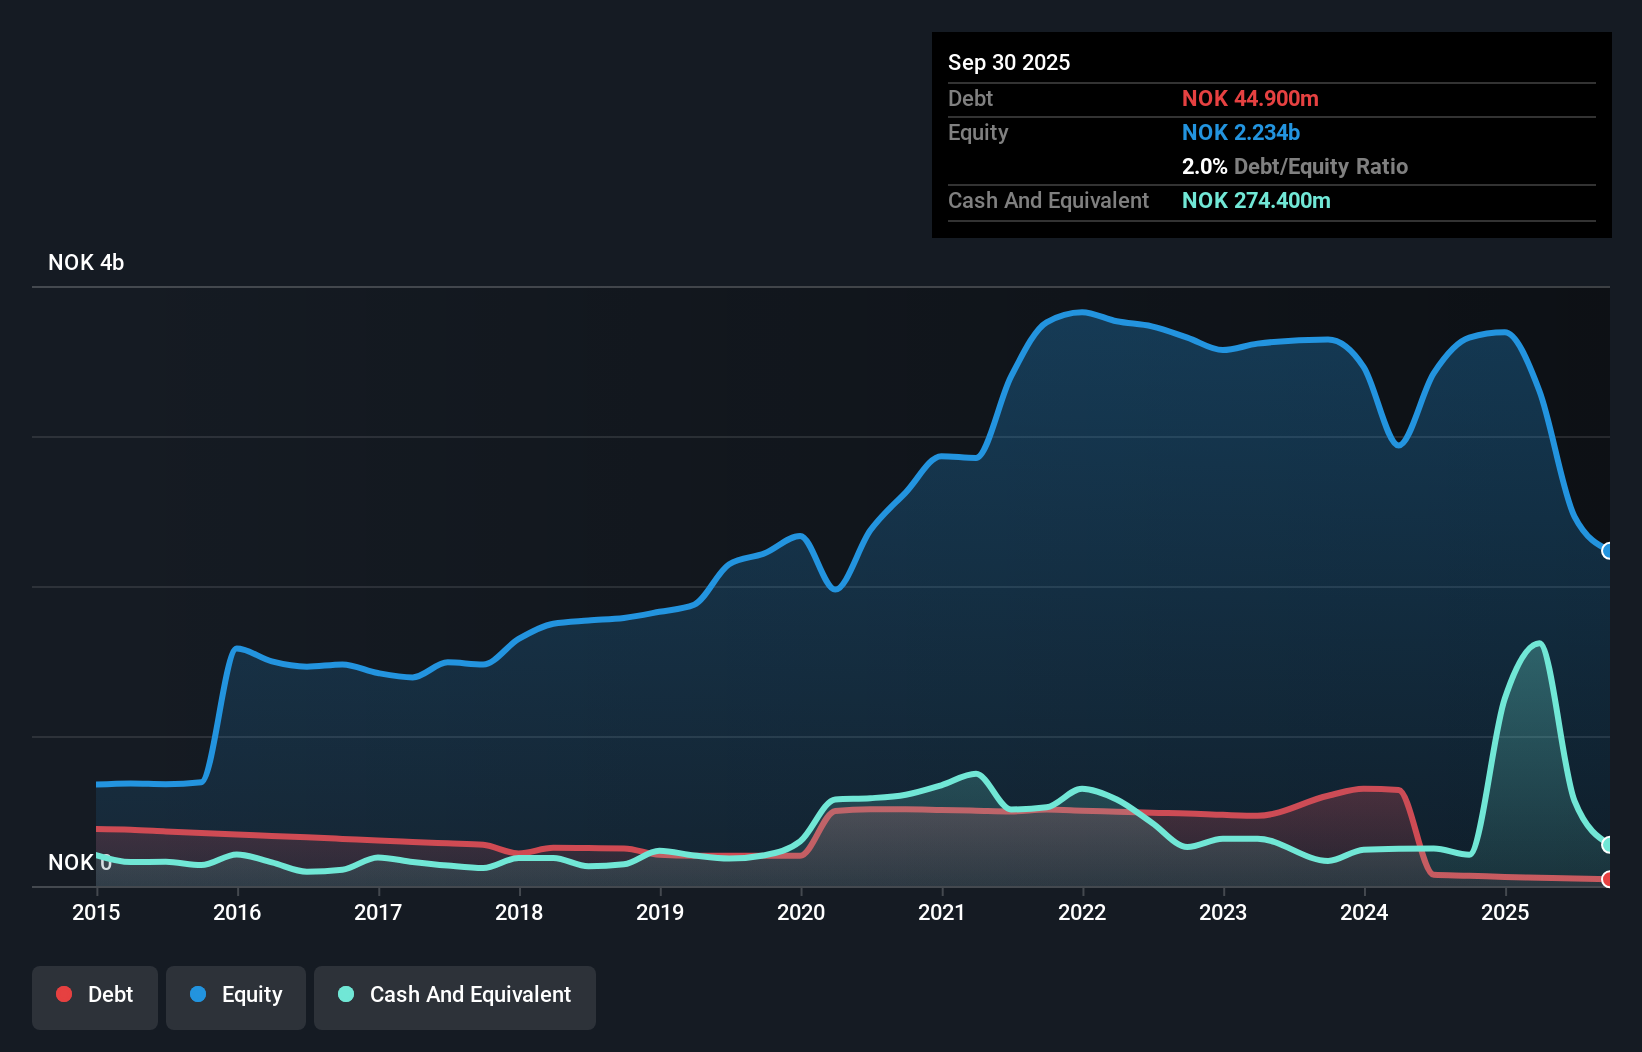Screen dimensions: 1642x1052
Task: Click the blue Equity legend dot
Action: [x=198, y=994]
